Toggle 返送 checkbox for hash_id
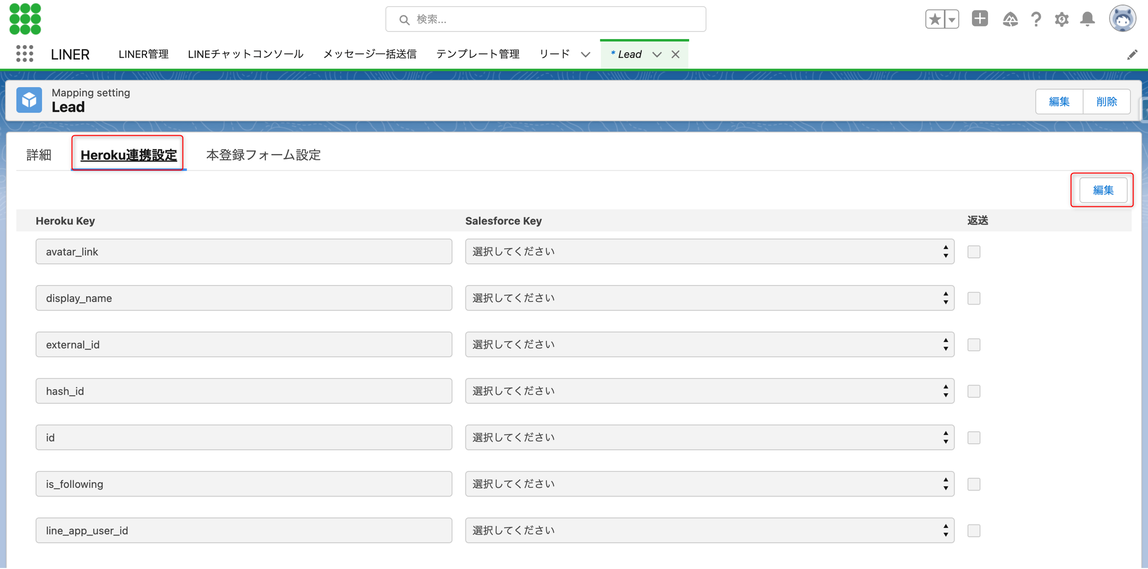This screenshot has height=569, width=1148. pyautogui.click(x=974, y=391)
